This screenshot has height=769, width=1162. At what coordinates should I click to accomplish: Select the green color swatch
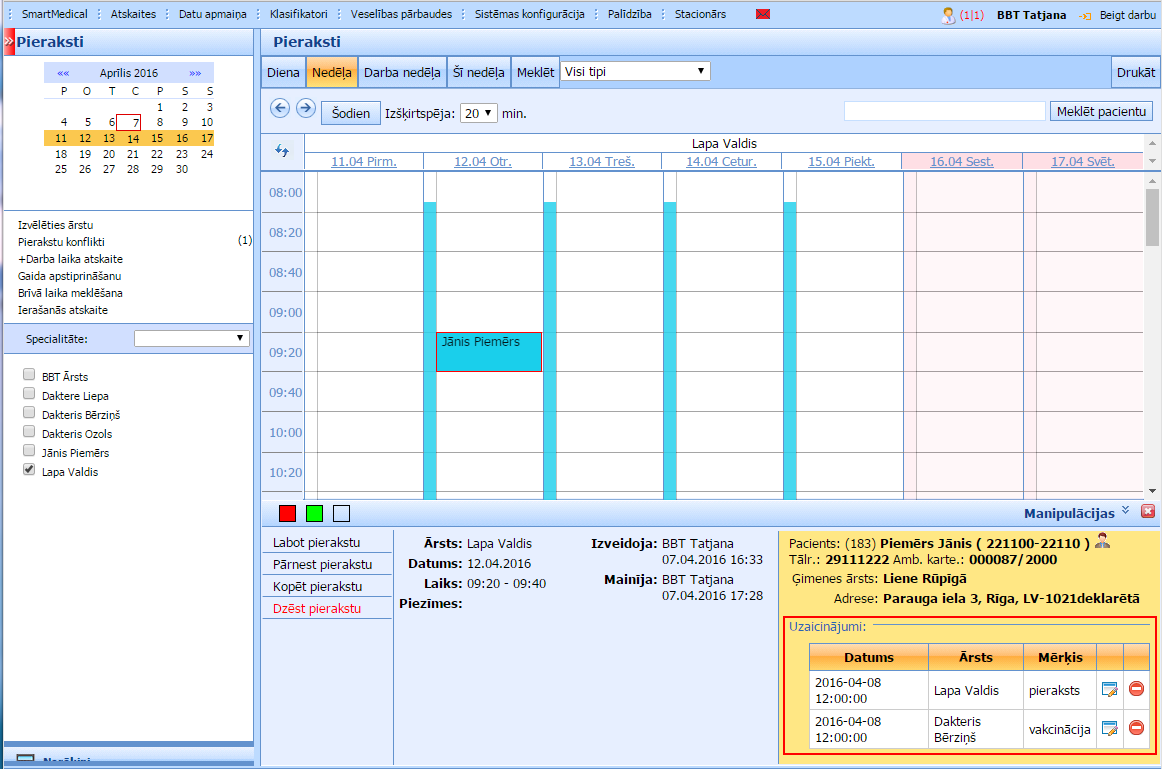(315, 513)
